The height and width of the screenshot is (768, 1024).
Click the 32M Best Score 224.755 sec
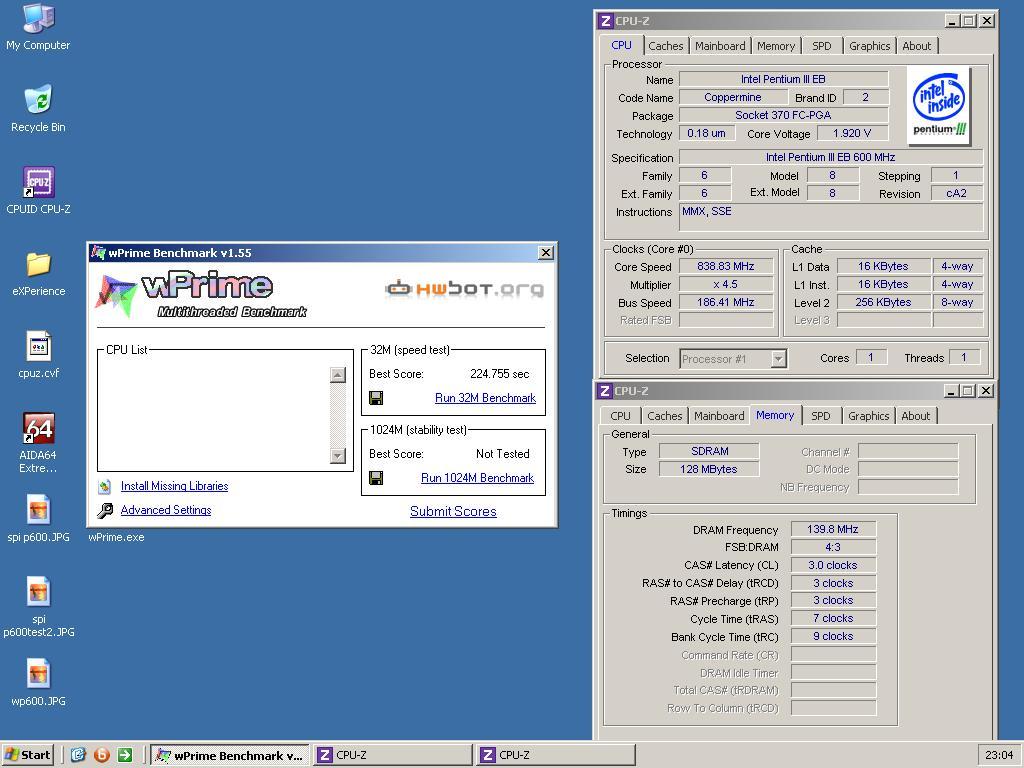500,374
